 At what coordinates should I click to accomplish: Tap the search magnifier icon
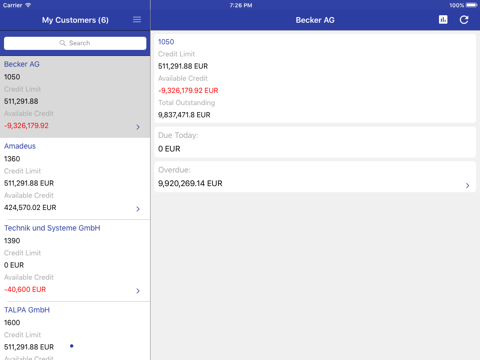tap(62, 43)
